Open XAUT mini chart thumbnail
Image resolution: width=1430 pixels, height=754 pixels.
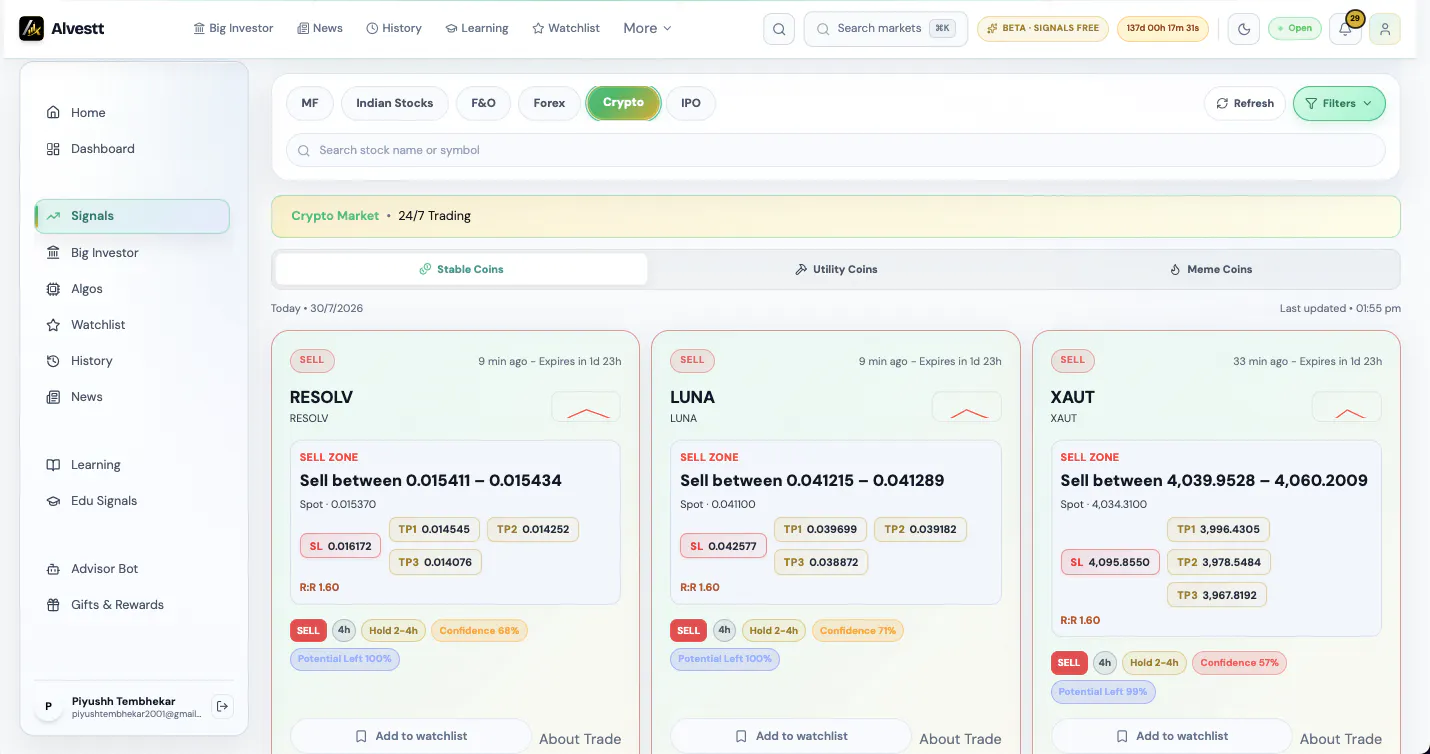pos(1347,406)
